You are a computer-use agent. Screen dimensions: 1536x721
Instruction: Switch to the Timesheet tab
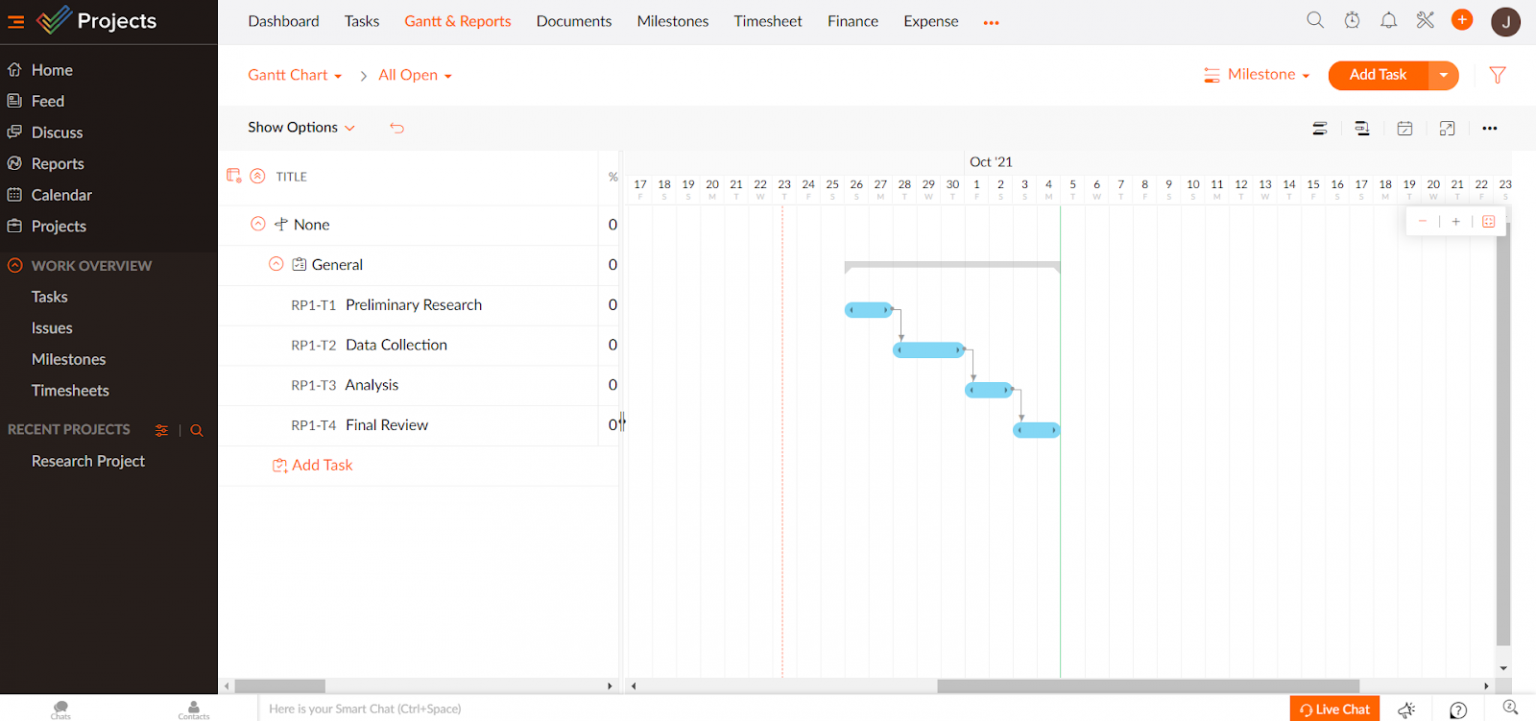(x=767, y=20)
